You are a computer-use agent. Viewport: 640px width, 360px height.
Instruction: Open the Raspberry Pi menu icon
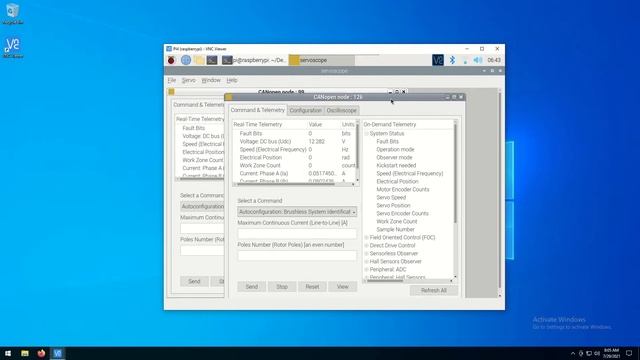click(171, 60)
